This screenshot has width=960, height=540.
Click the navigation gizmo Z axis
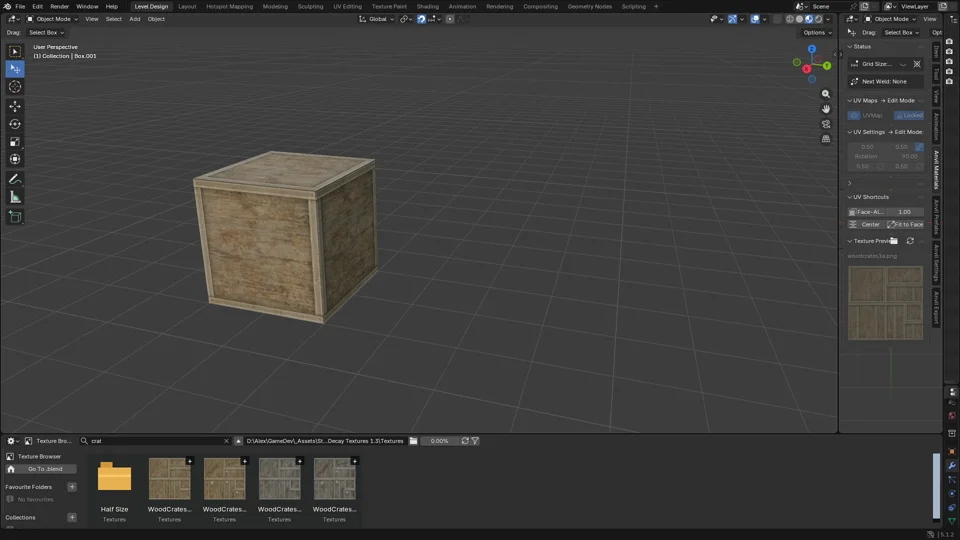[812, 49]
